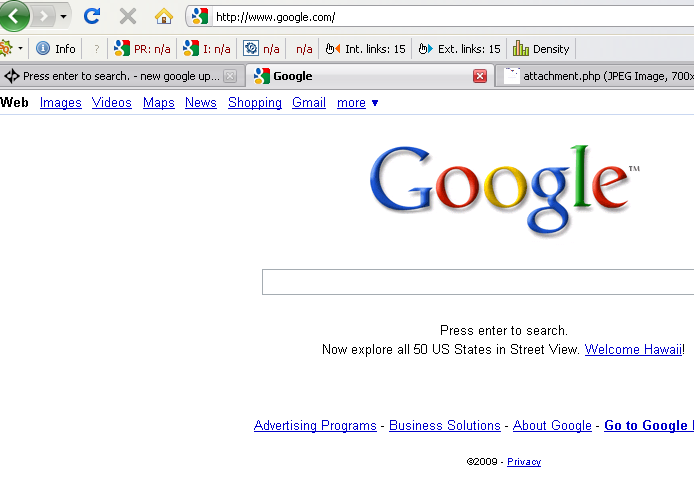Go back using the green back arrow
Screen dimensions: 694x495
[x=13, y=16]
